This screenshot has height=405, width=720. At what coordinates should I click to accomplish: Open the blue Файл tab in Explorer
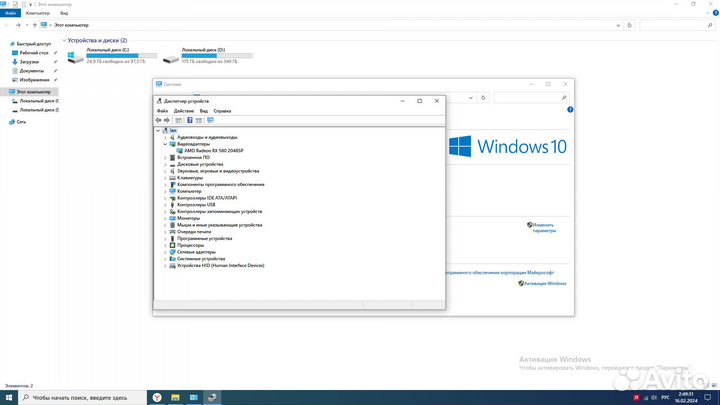(x=10, y=13)
